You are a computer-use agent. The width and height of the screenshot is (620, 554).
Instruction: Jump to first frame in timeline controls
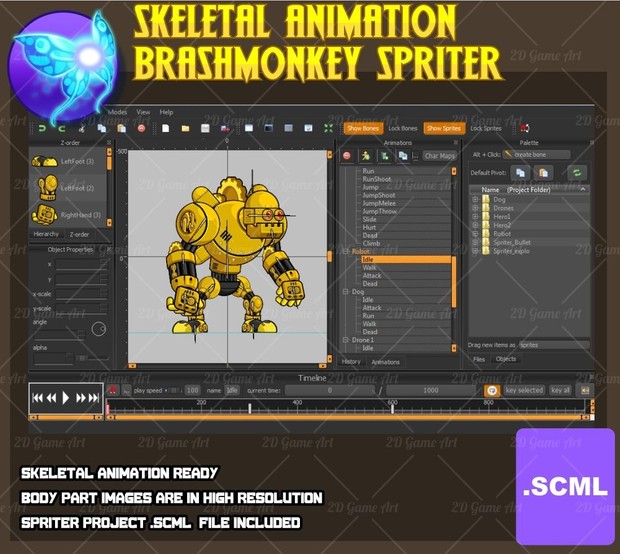pos(38,398)
